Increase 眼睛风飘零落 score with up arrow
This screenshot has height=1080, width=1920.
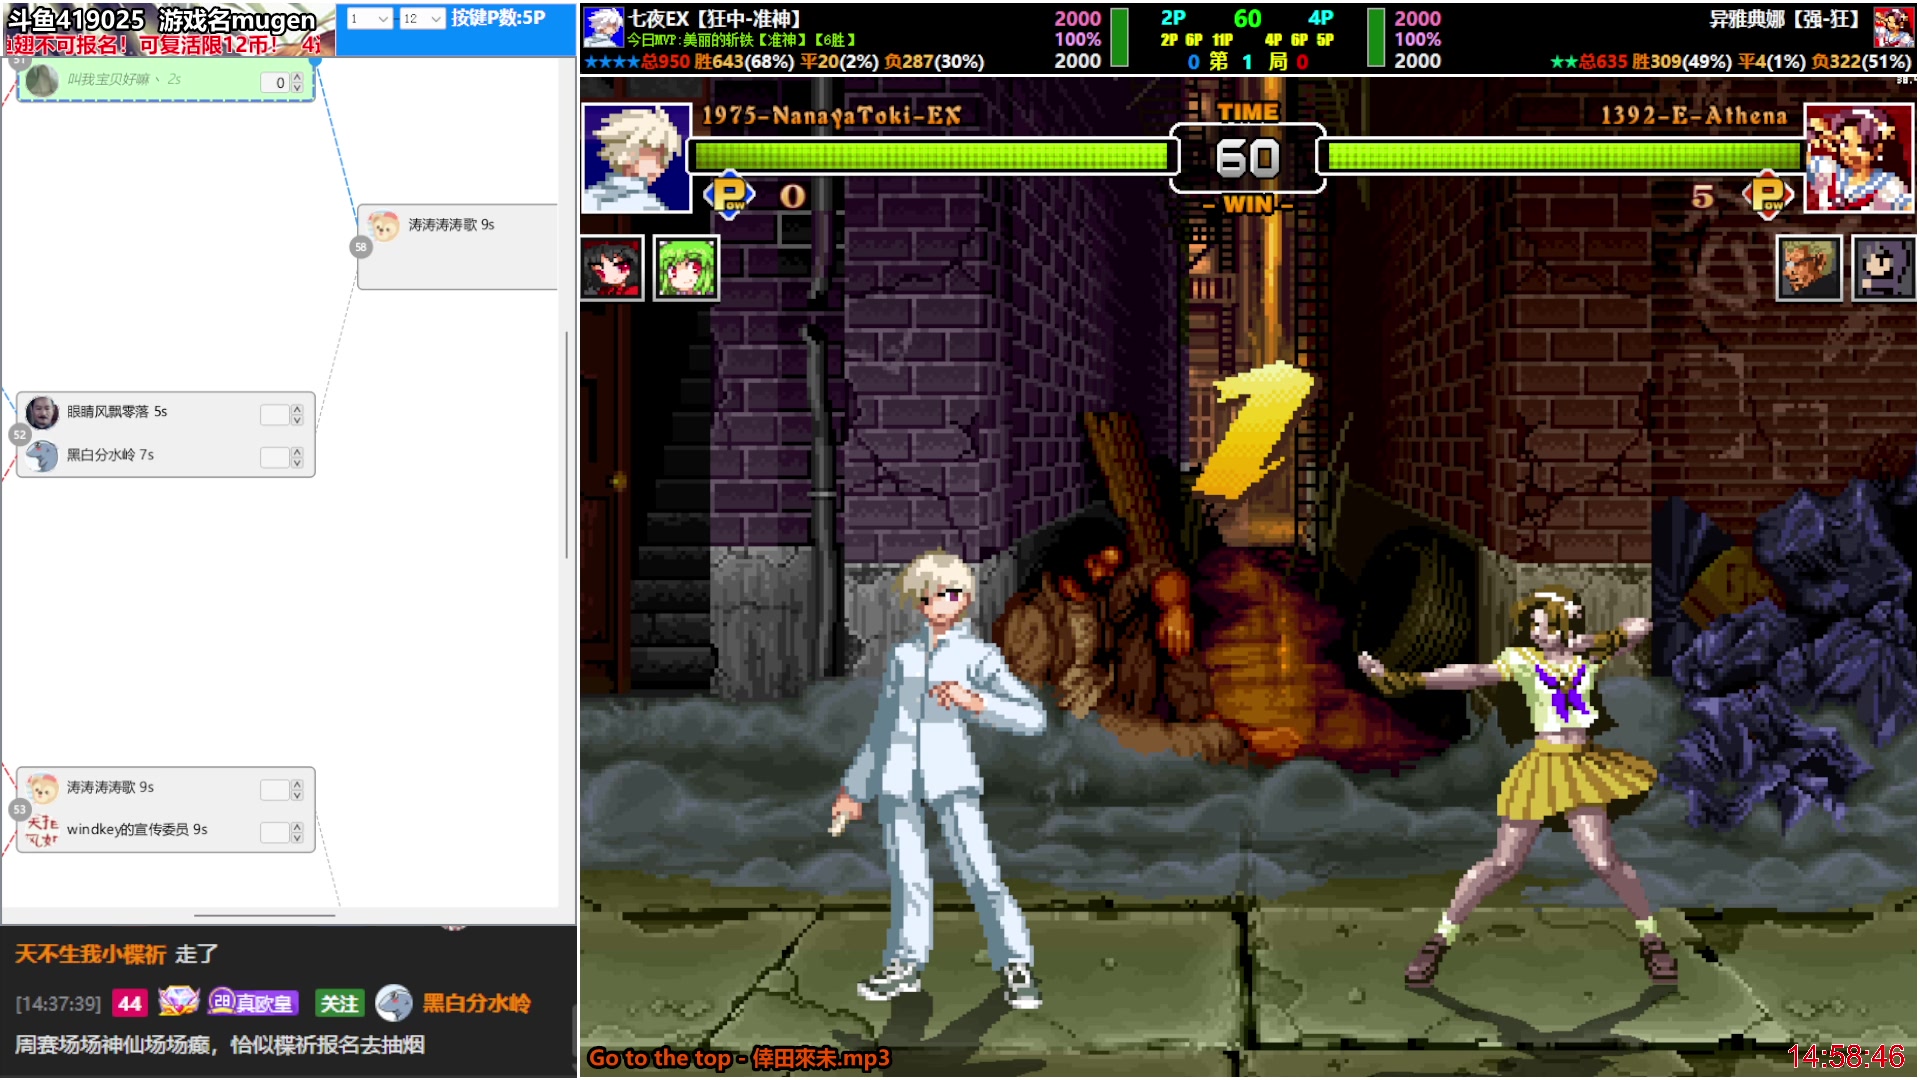297,409
